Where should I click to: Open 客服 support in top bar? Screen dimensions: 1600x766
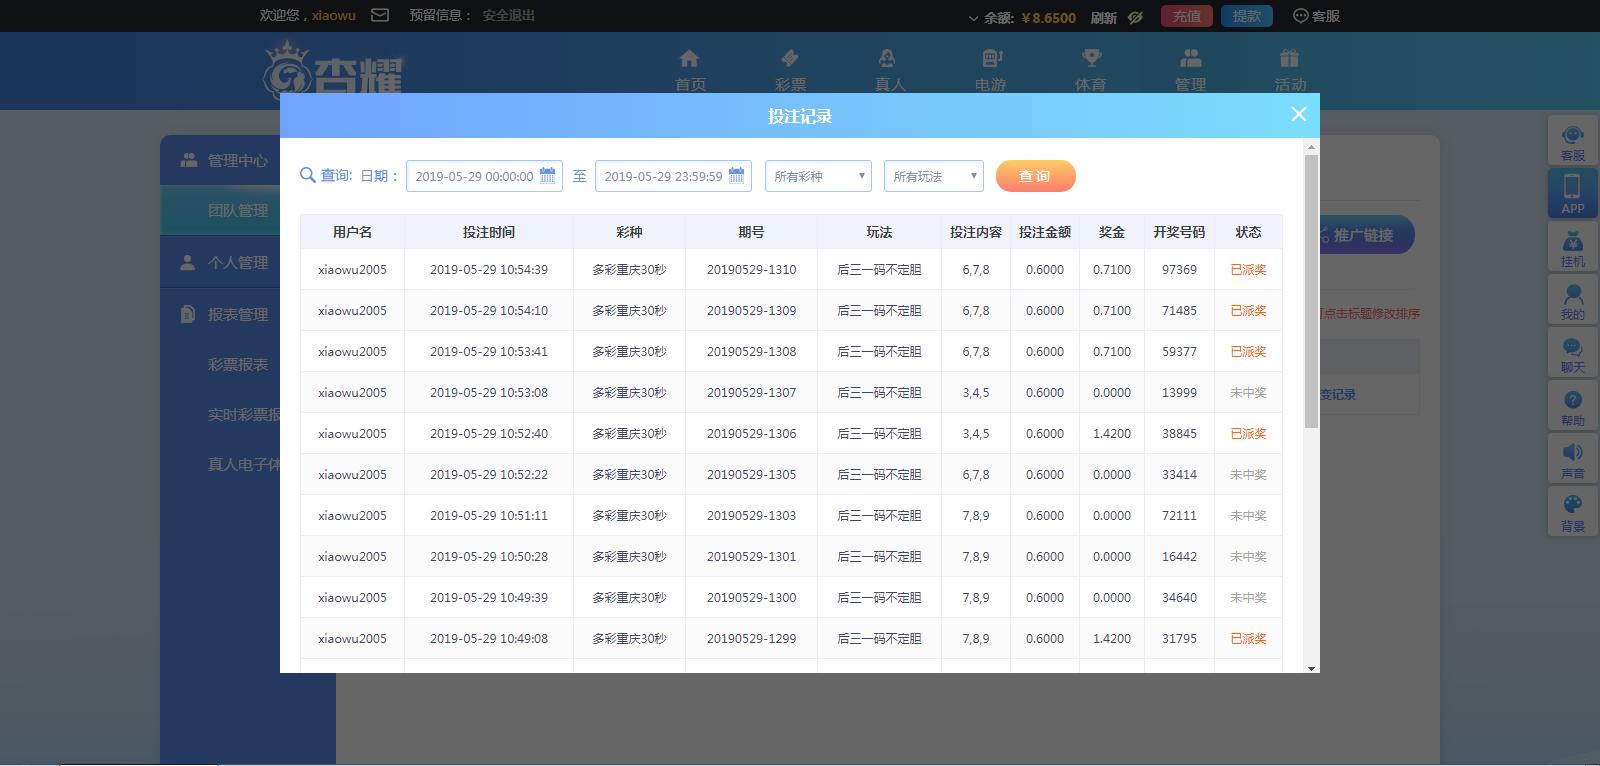point(1316,16)
